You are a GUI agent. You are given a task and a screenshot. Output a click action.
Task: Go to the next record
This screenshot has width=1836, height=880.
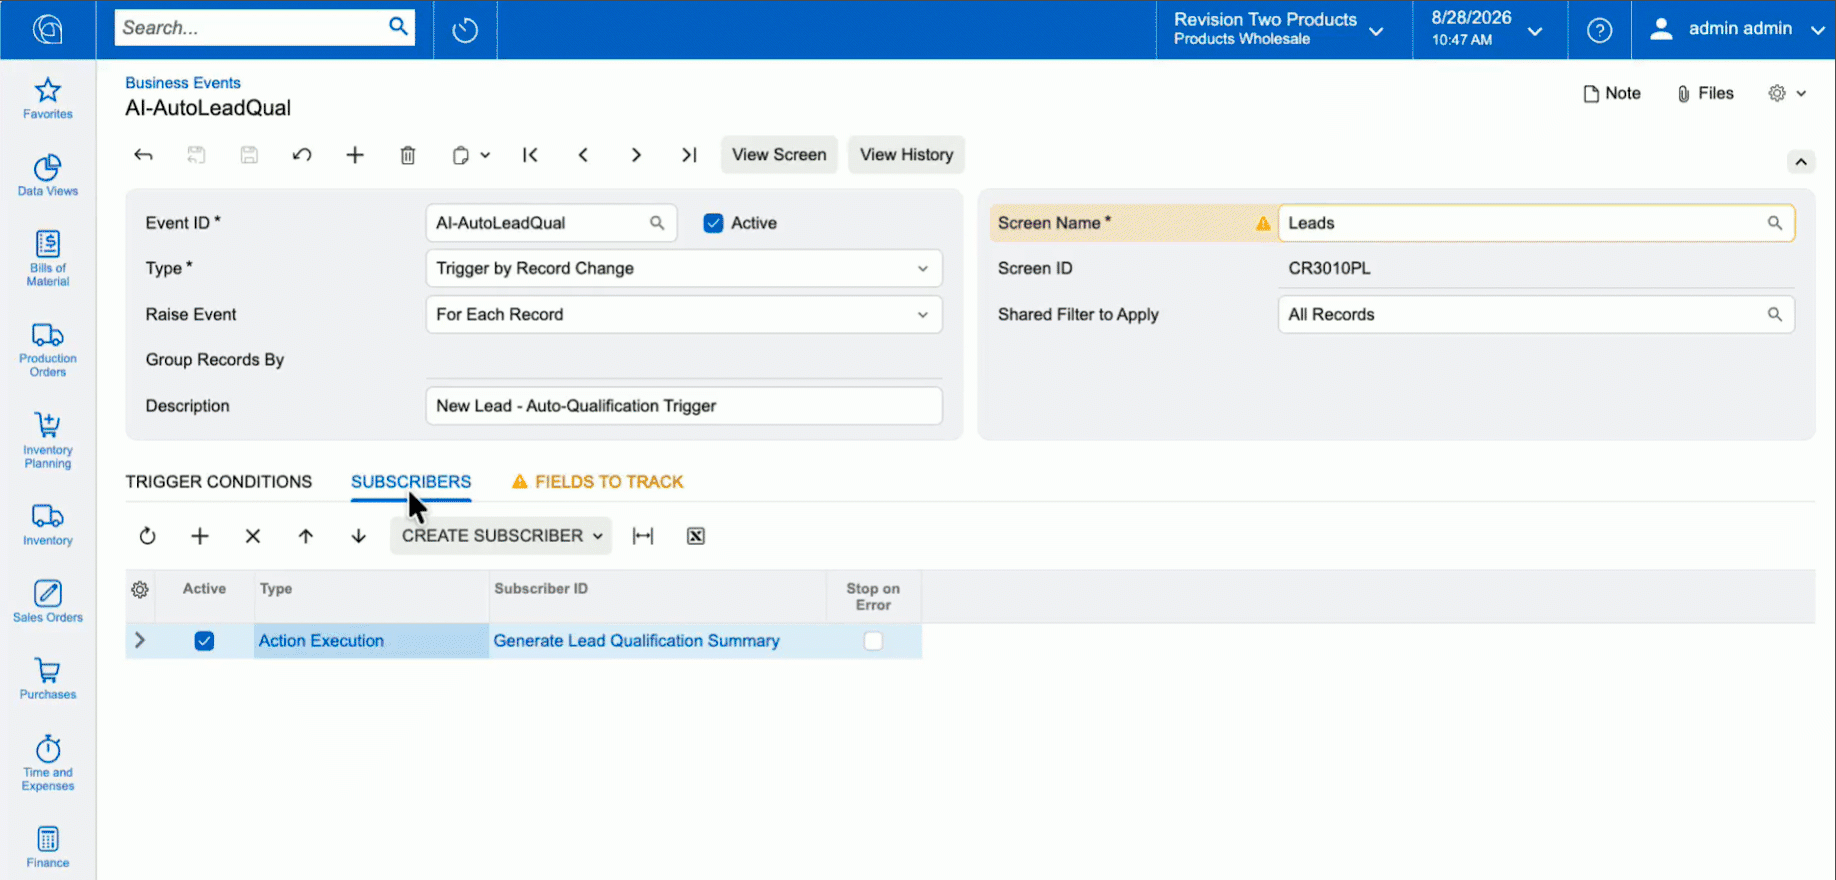coord(636,155)
